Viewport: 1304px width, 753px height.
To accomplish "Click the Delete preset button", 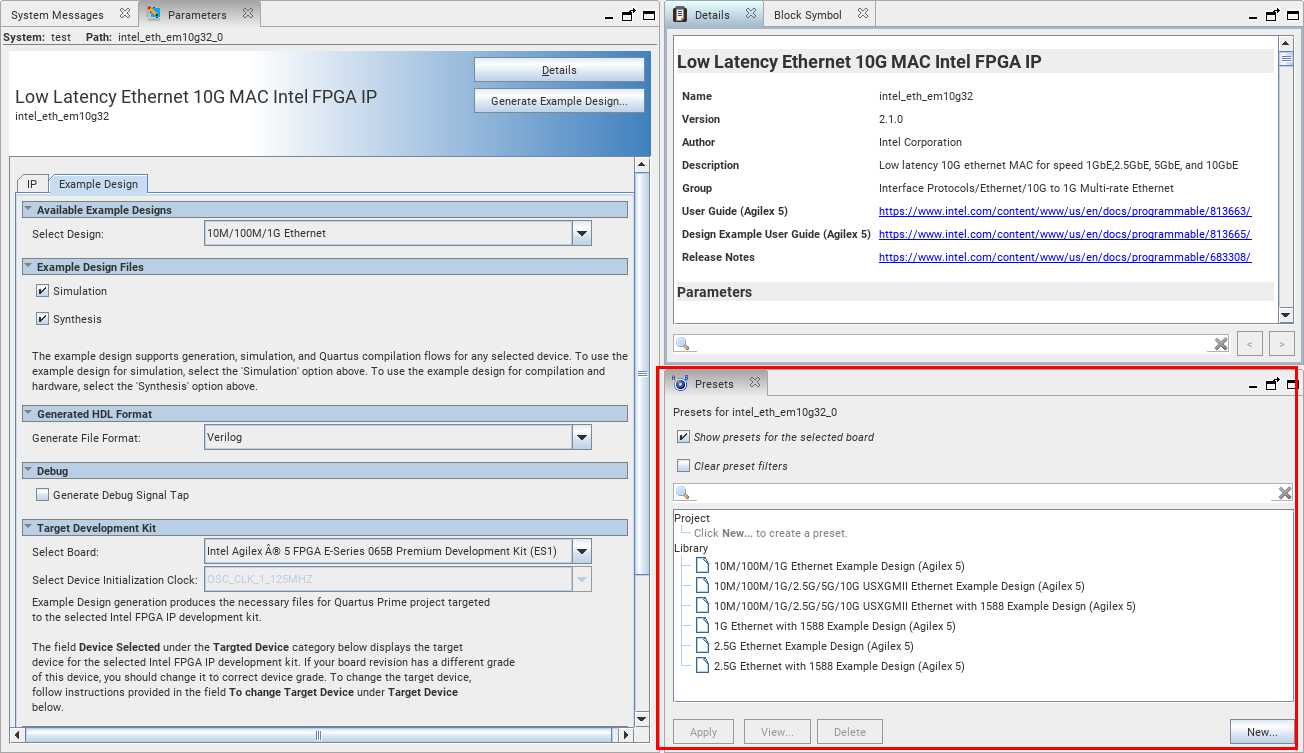I will coord(850,732).
